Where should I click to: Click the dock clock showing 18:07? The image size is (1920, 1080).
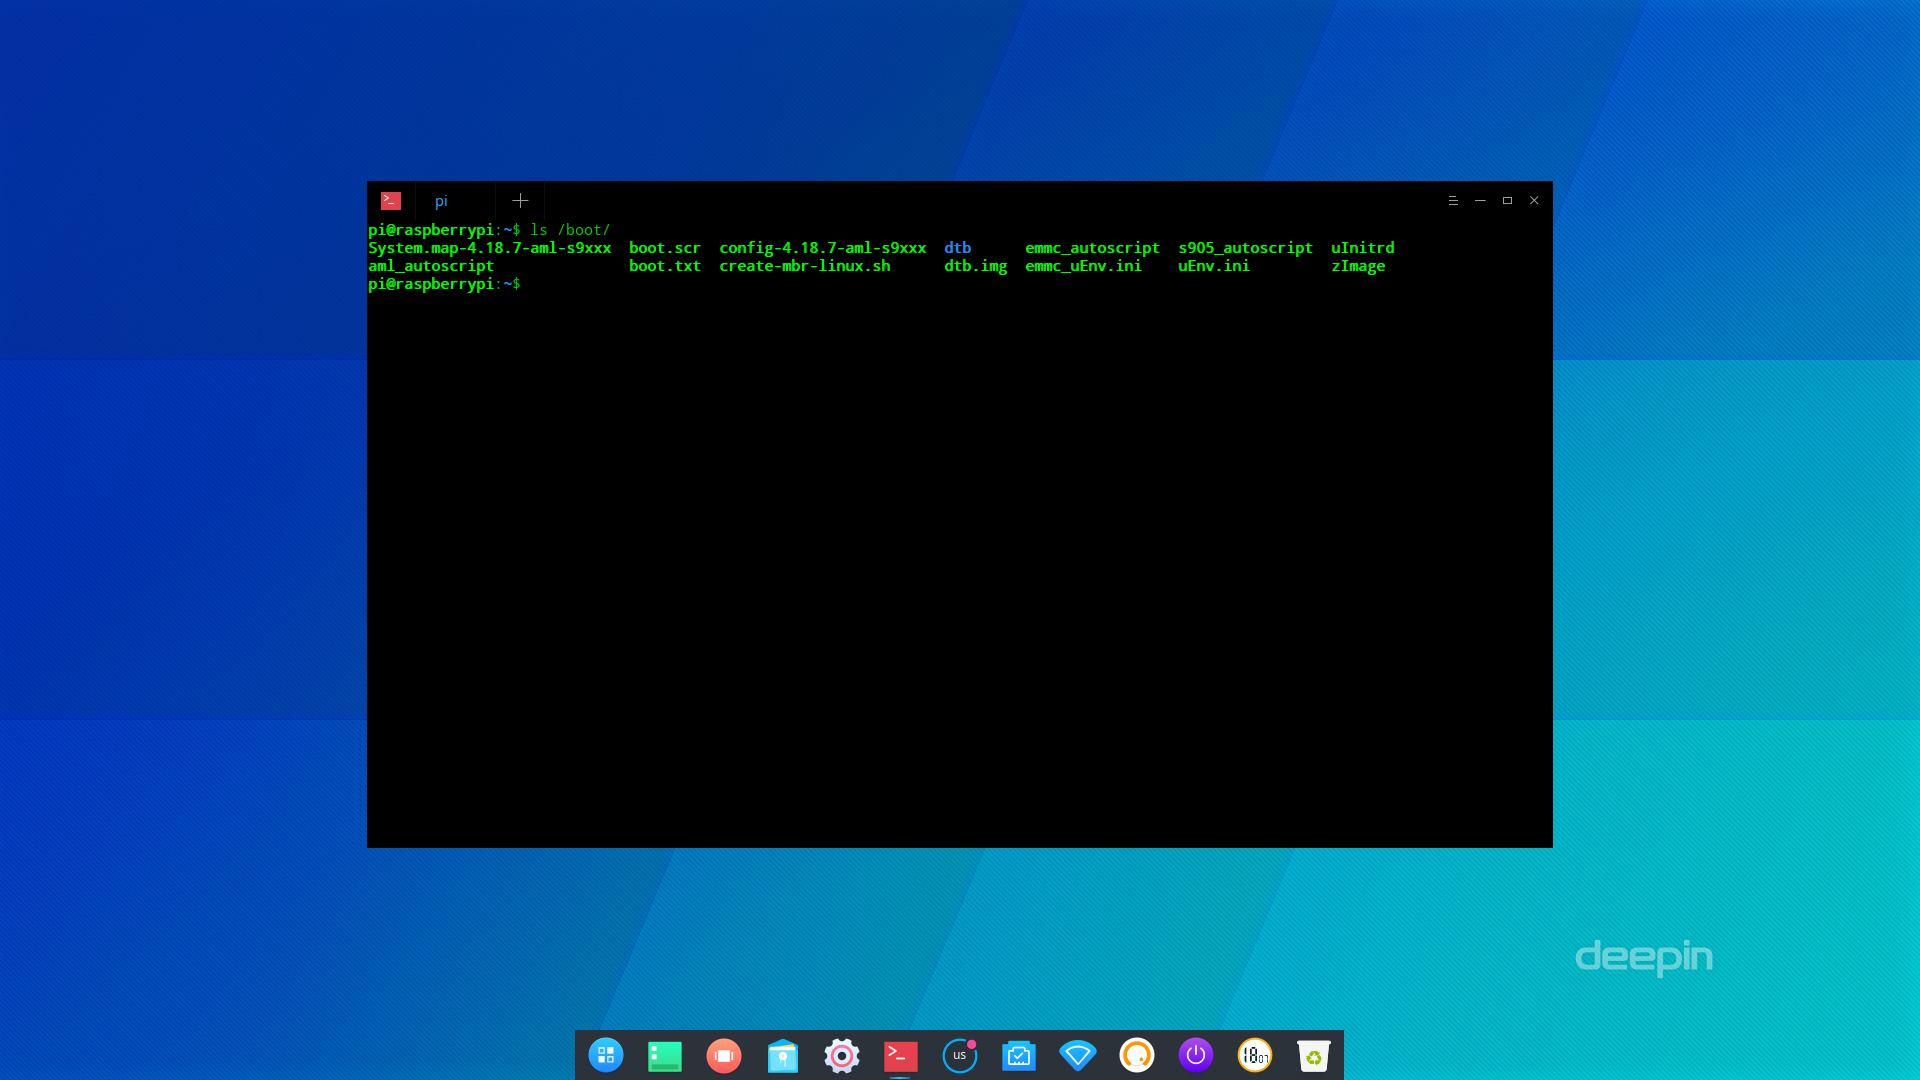1254,1055
